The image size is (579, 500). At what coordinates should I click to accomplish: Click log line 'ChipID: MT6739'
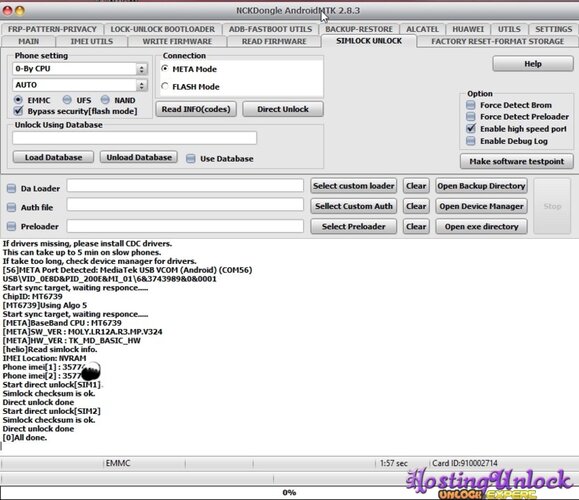pos(32,297)
